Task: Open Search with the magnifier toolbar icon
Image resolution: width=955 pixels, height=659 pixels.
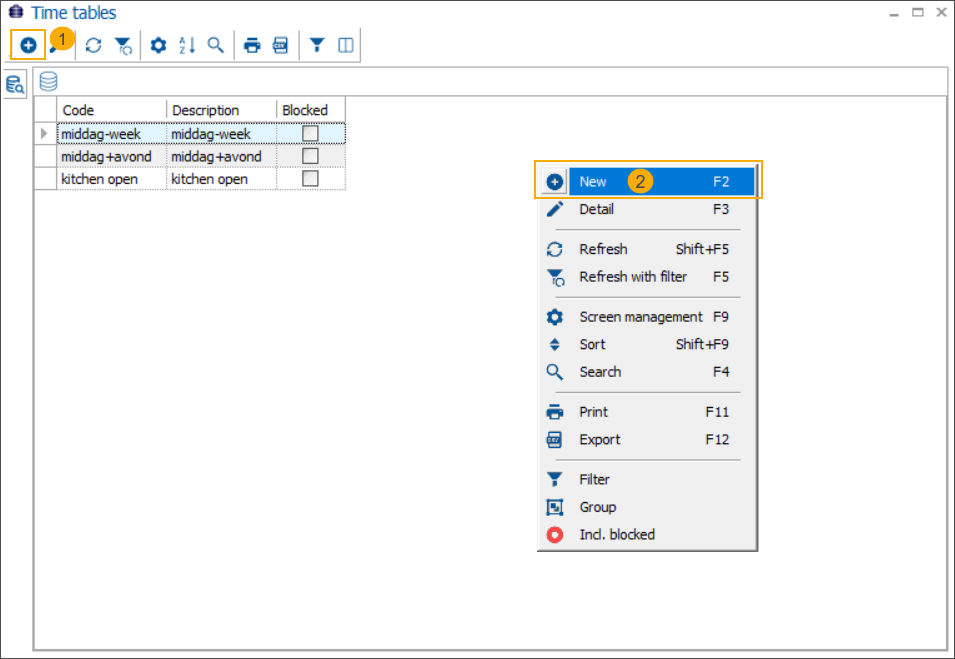Action: pyautogui.click(x=215, y=45)
